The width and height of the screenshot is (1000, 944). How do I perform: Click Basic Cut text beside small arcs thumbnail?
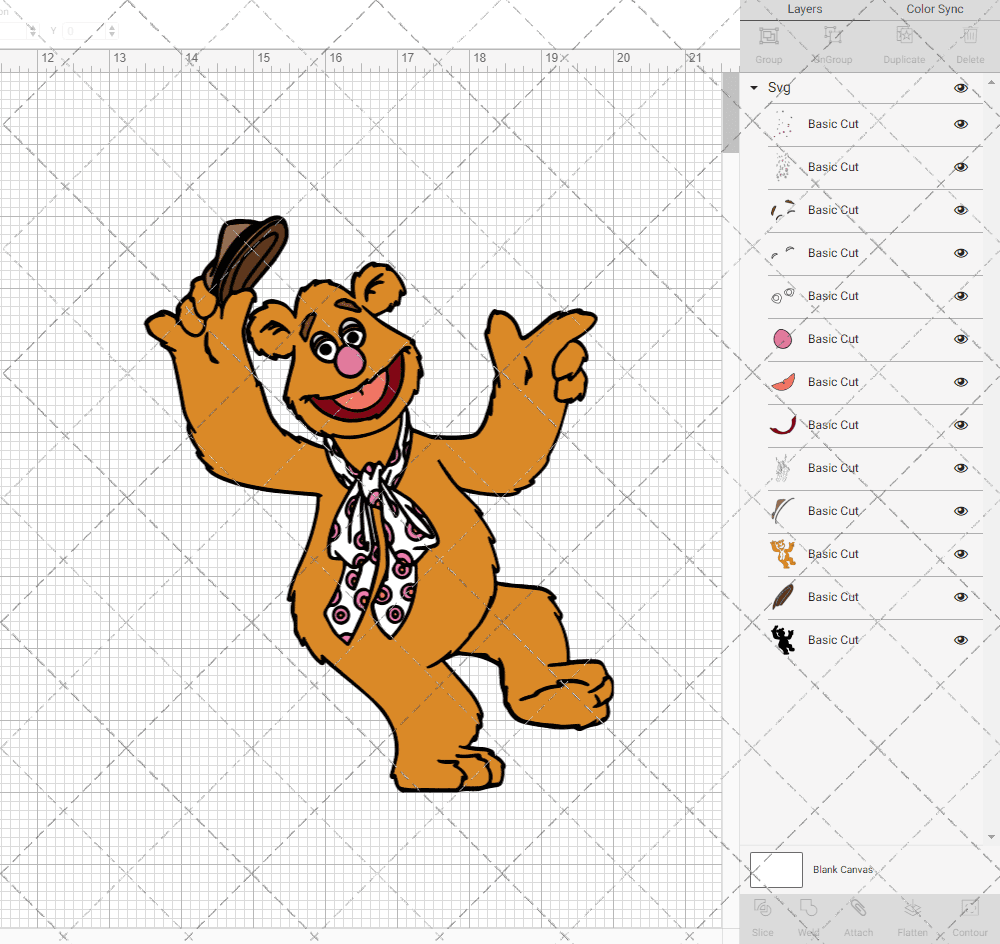[x=833, y=253]
